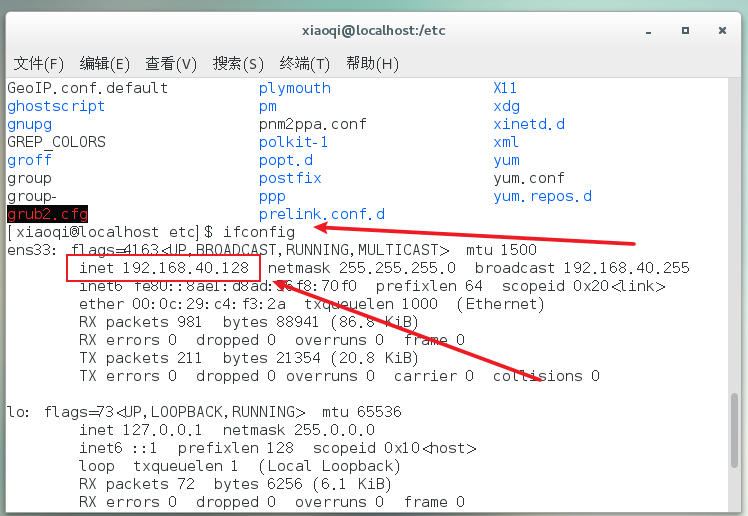
Task: Maximize the terminal window
Action: (x=685, y=31)
